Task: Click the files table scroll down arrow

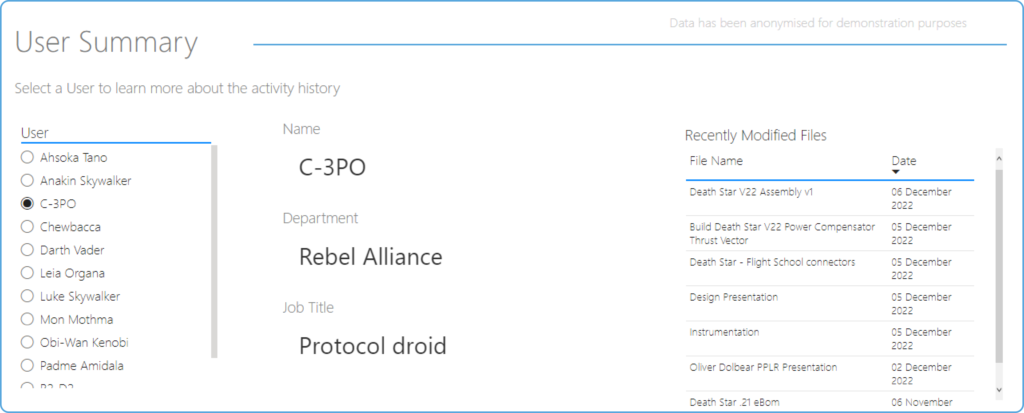Action: pyautogui.click(x=999, y=389)
